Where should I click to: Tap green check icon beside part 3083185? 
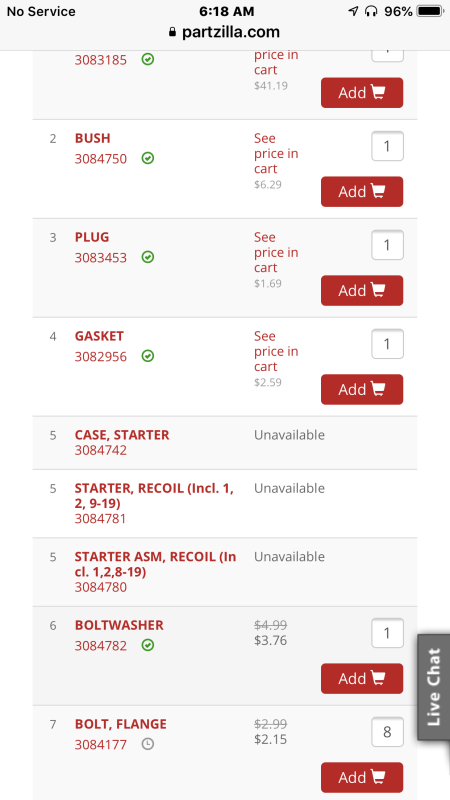pyautogui.click(x=148, y=60)
